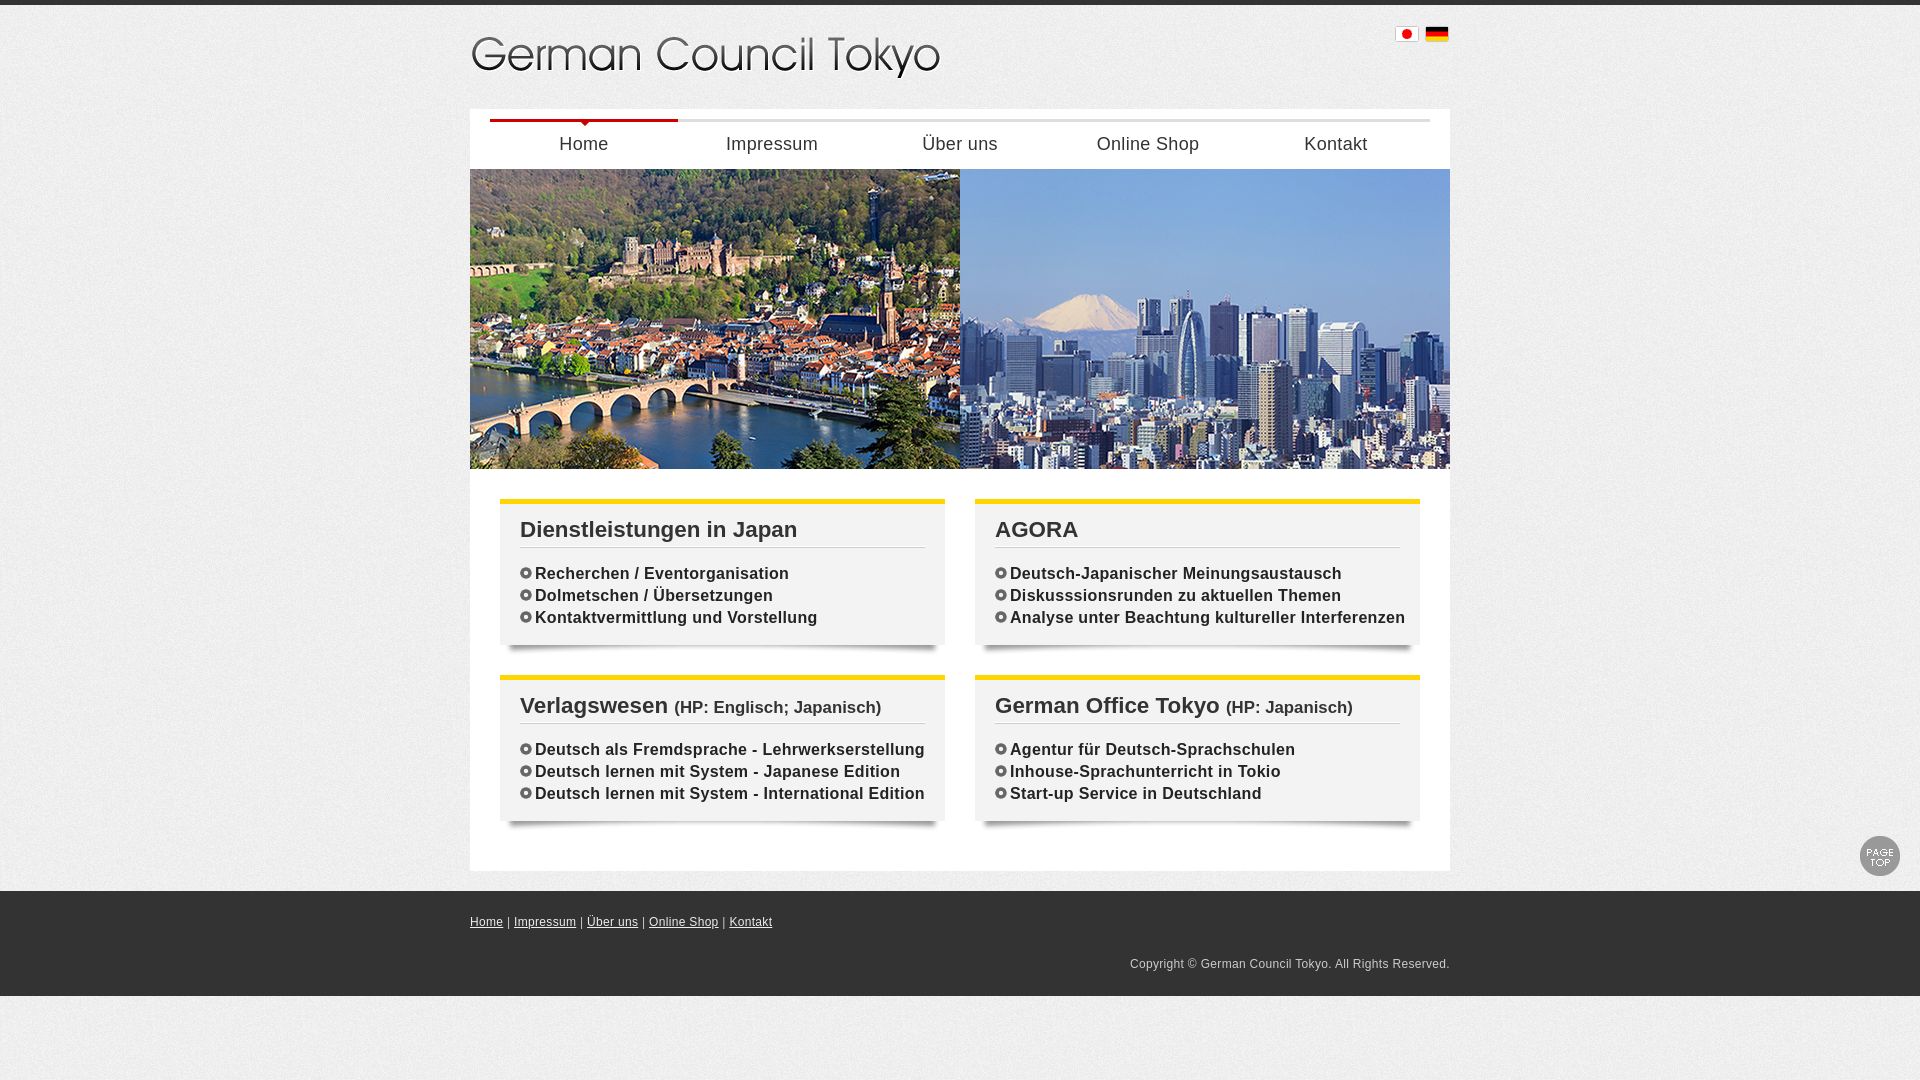Select Deutsch lernen mit System - Japanese Edition
This screenshot has width=1920, height=1080.
click(717, 772)
